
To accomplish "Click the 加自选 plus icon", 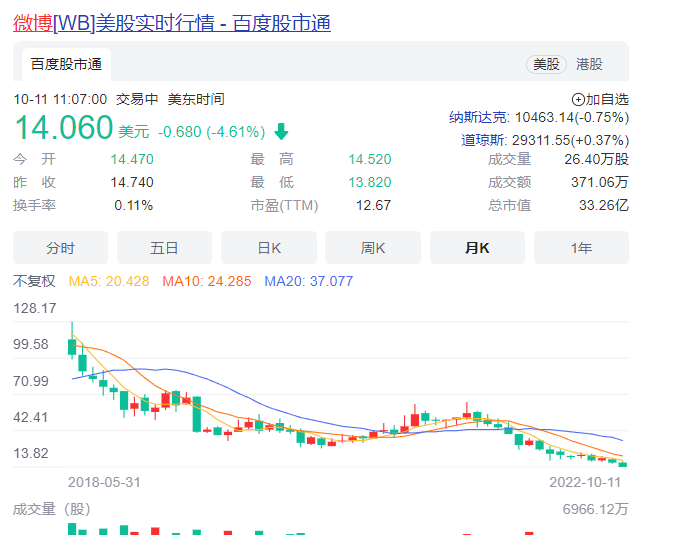I will click(578, 100).
